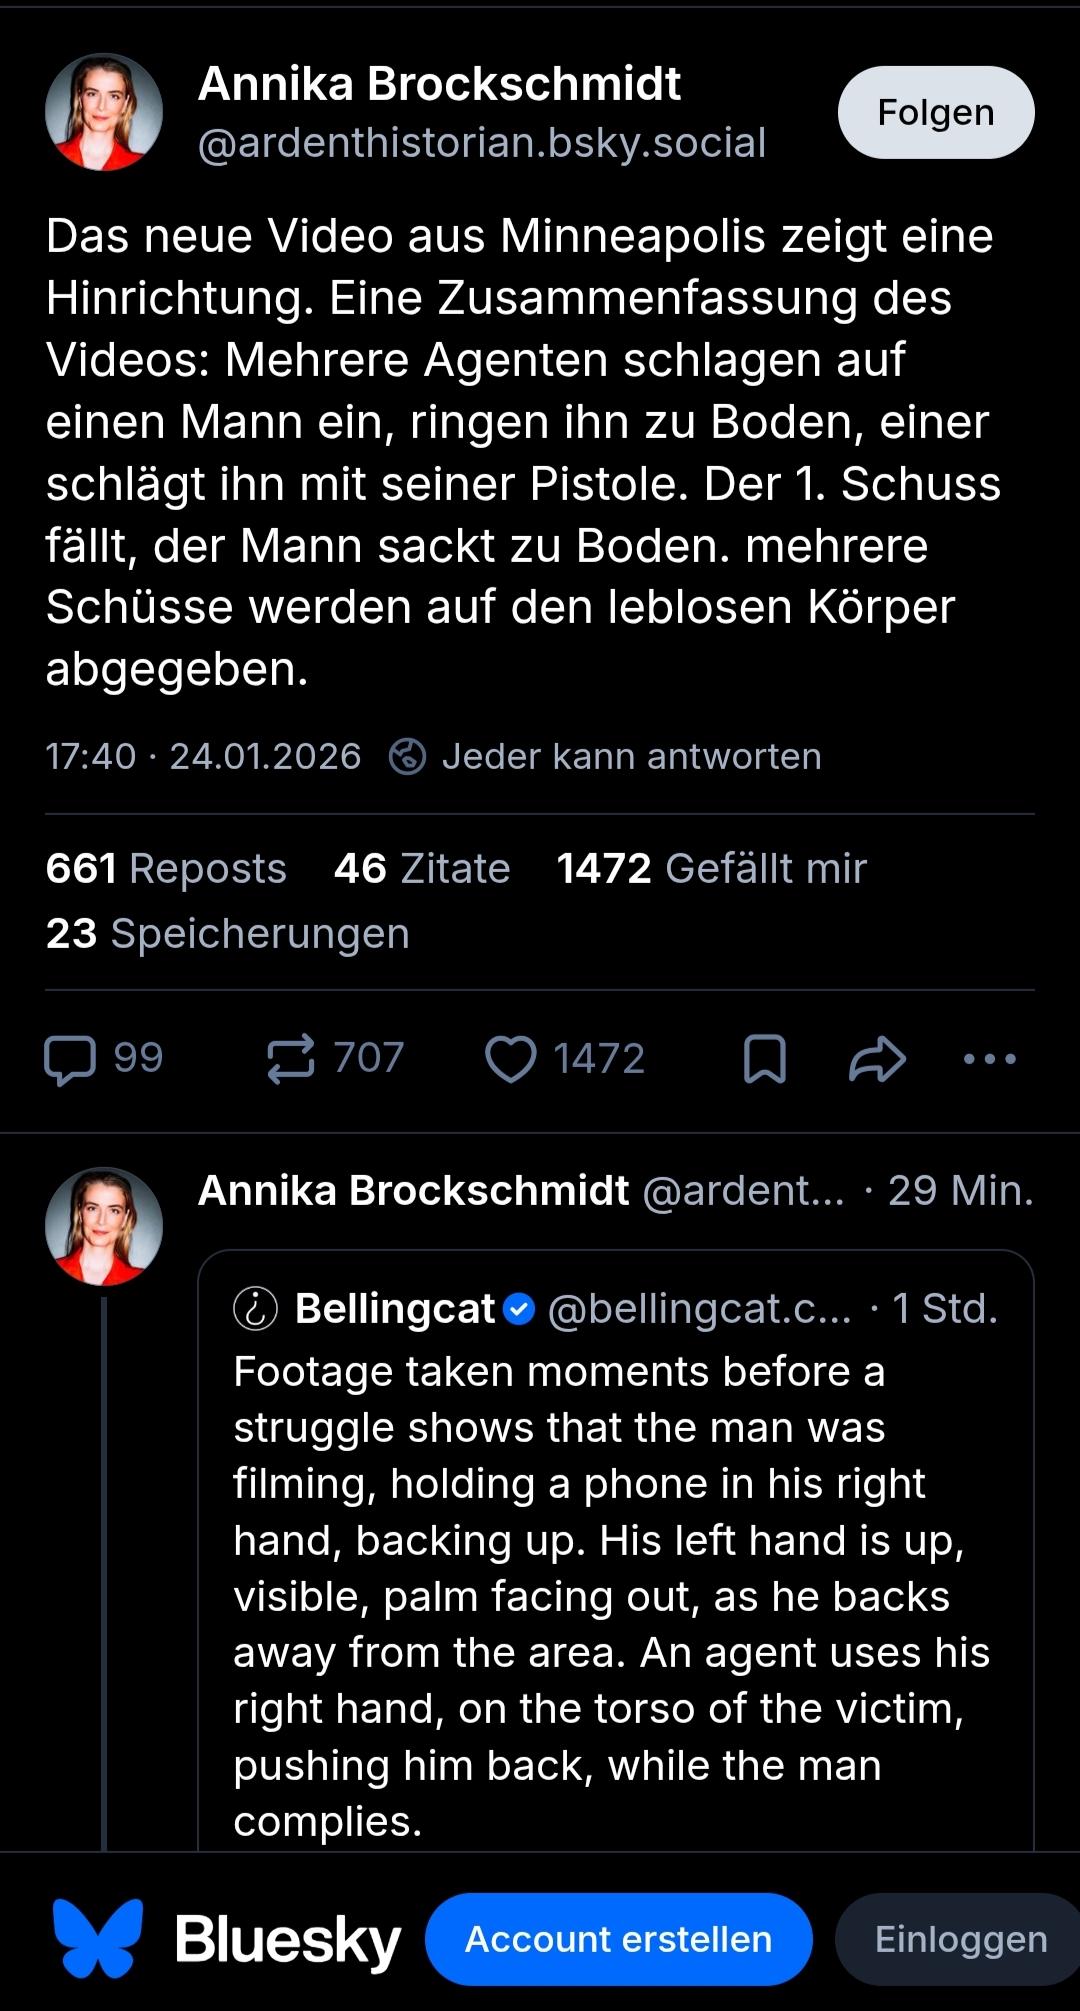
Task: Repost the post using the arrows icon
Action: pos(291,1059)
